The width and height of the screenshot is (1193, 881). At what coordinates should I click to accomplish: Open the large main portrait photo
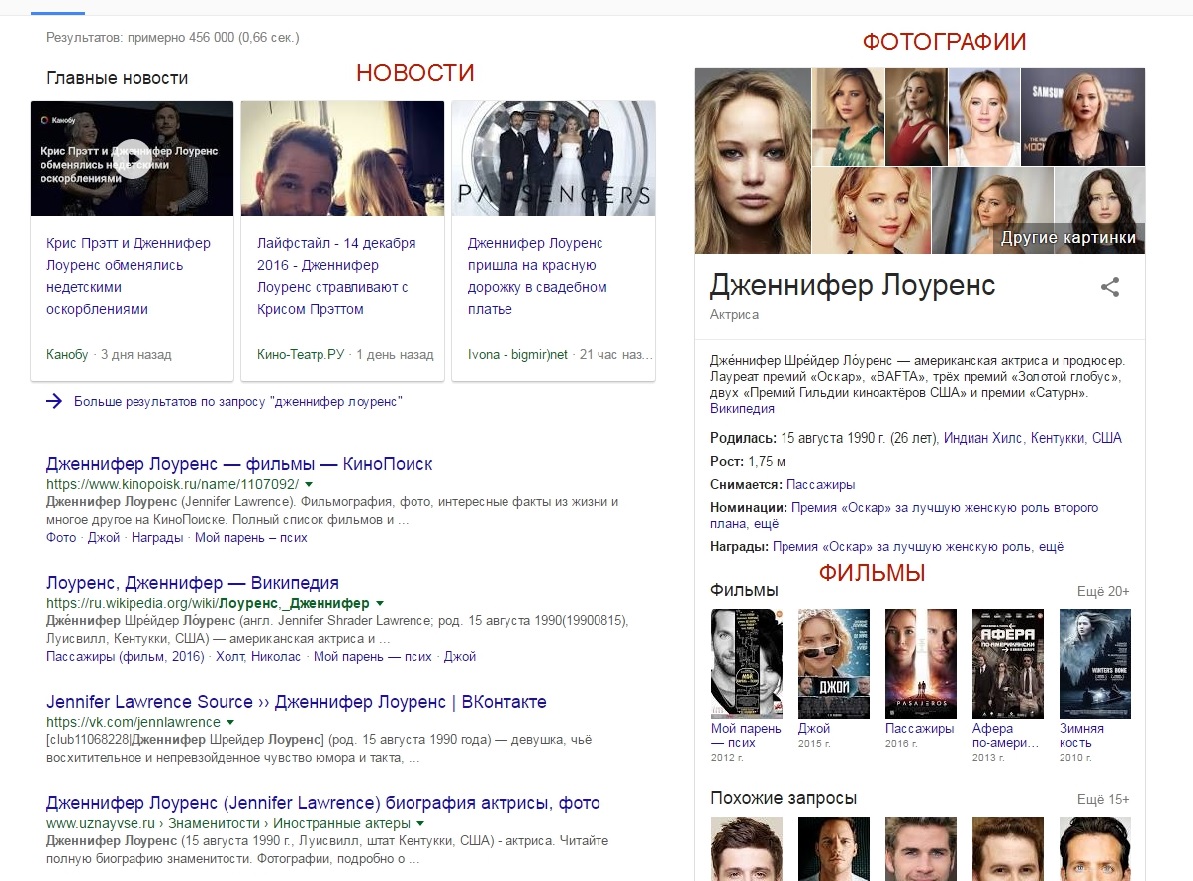[x=752, y=160]
